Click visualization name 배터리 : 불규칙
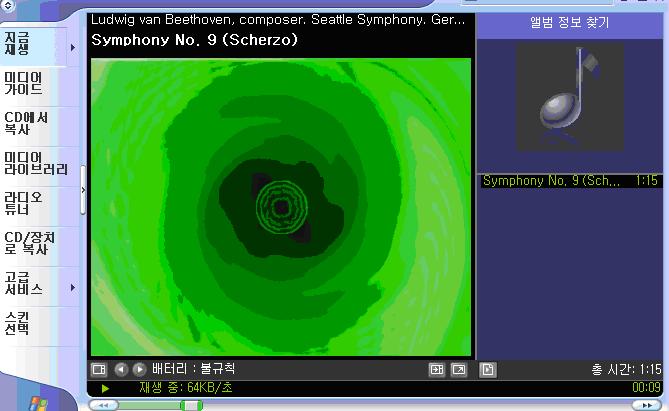 pyautogui.click(x=193, y=369)
